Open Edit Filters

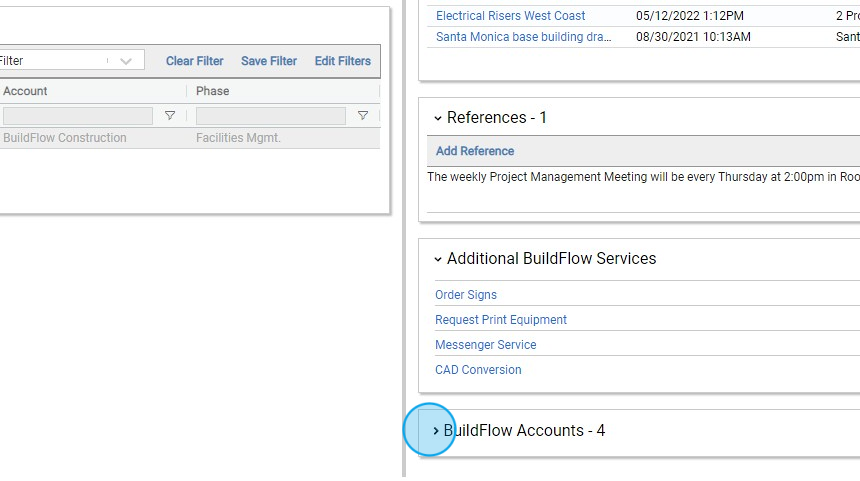pos(343,61)
